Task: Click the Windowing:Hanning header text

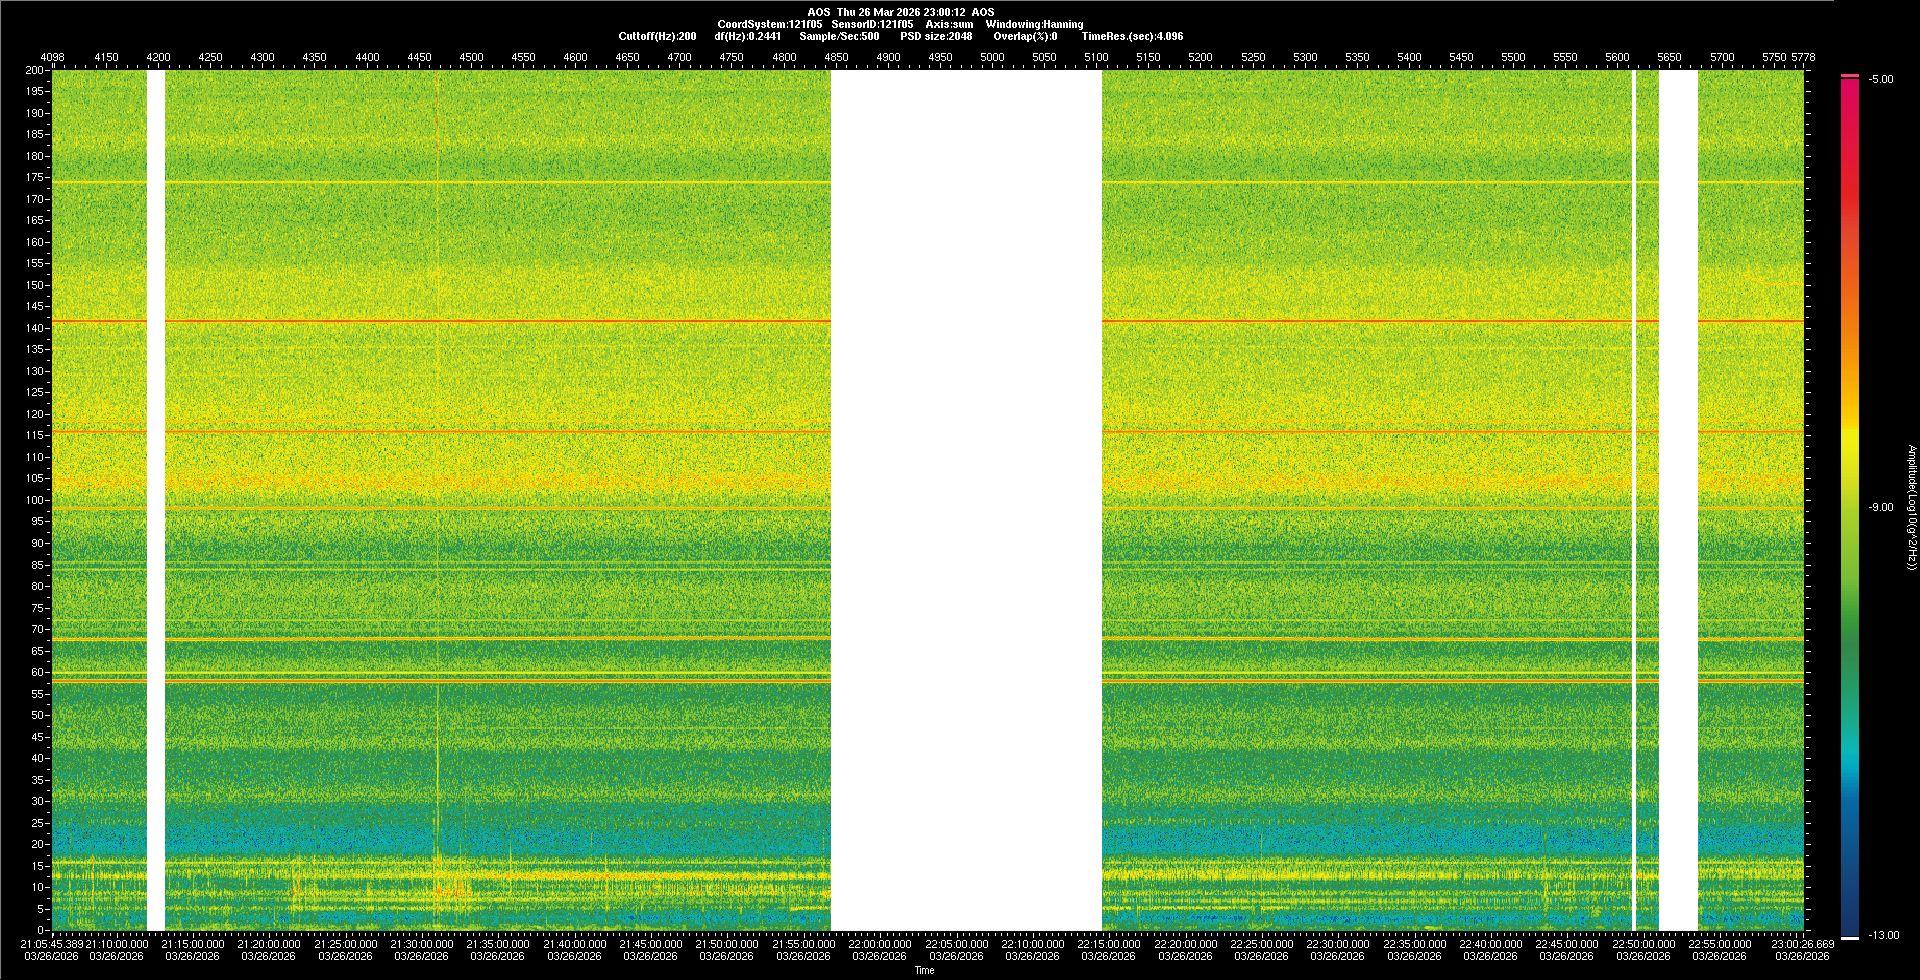Action: 1034,24
